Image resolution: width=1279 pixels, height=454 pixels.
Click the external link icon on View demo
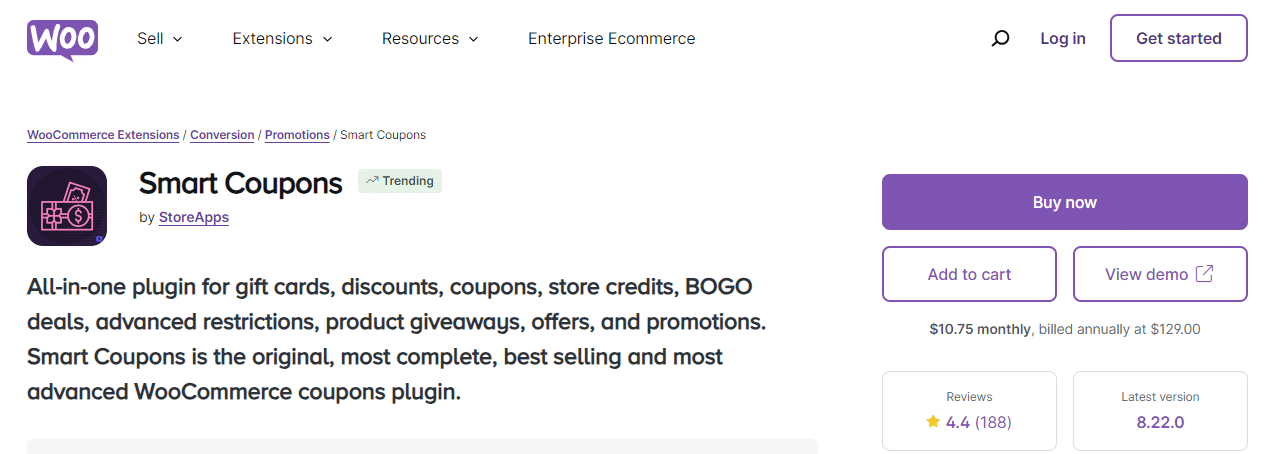point(1205,274)
